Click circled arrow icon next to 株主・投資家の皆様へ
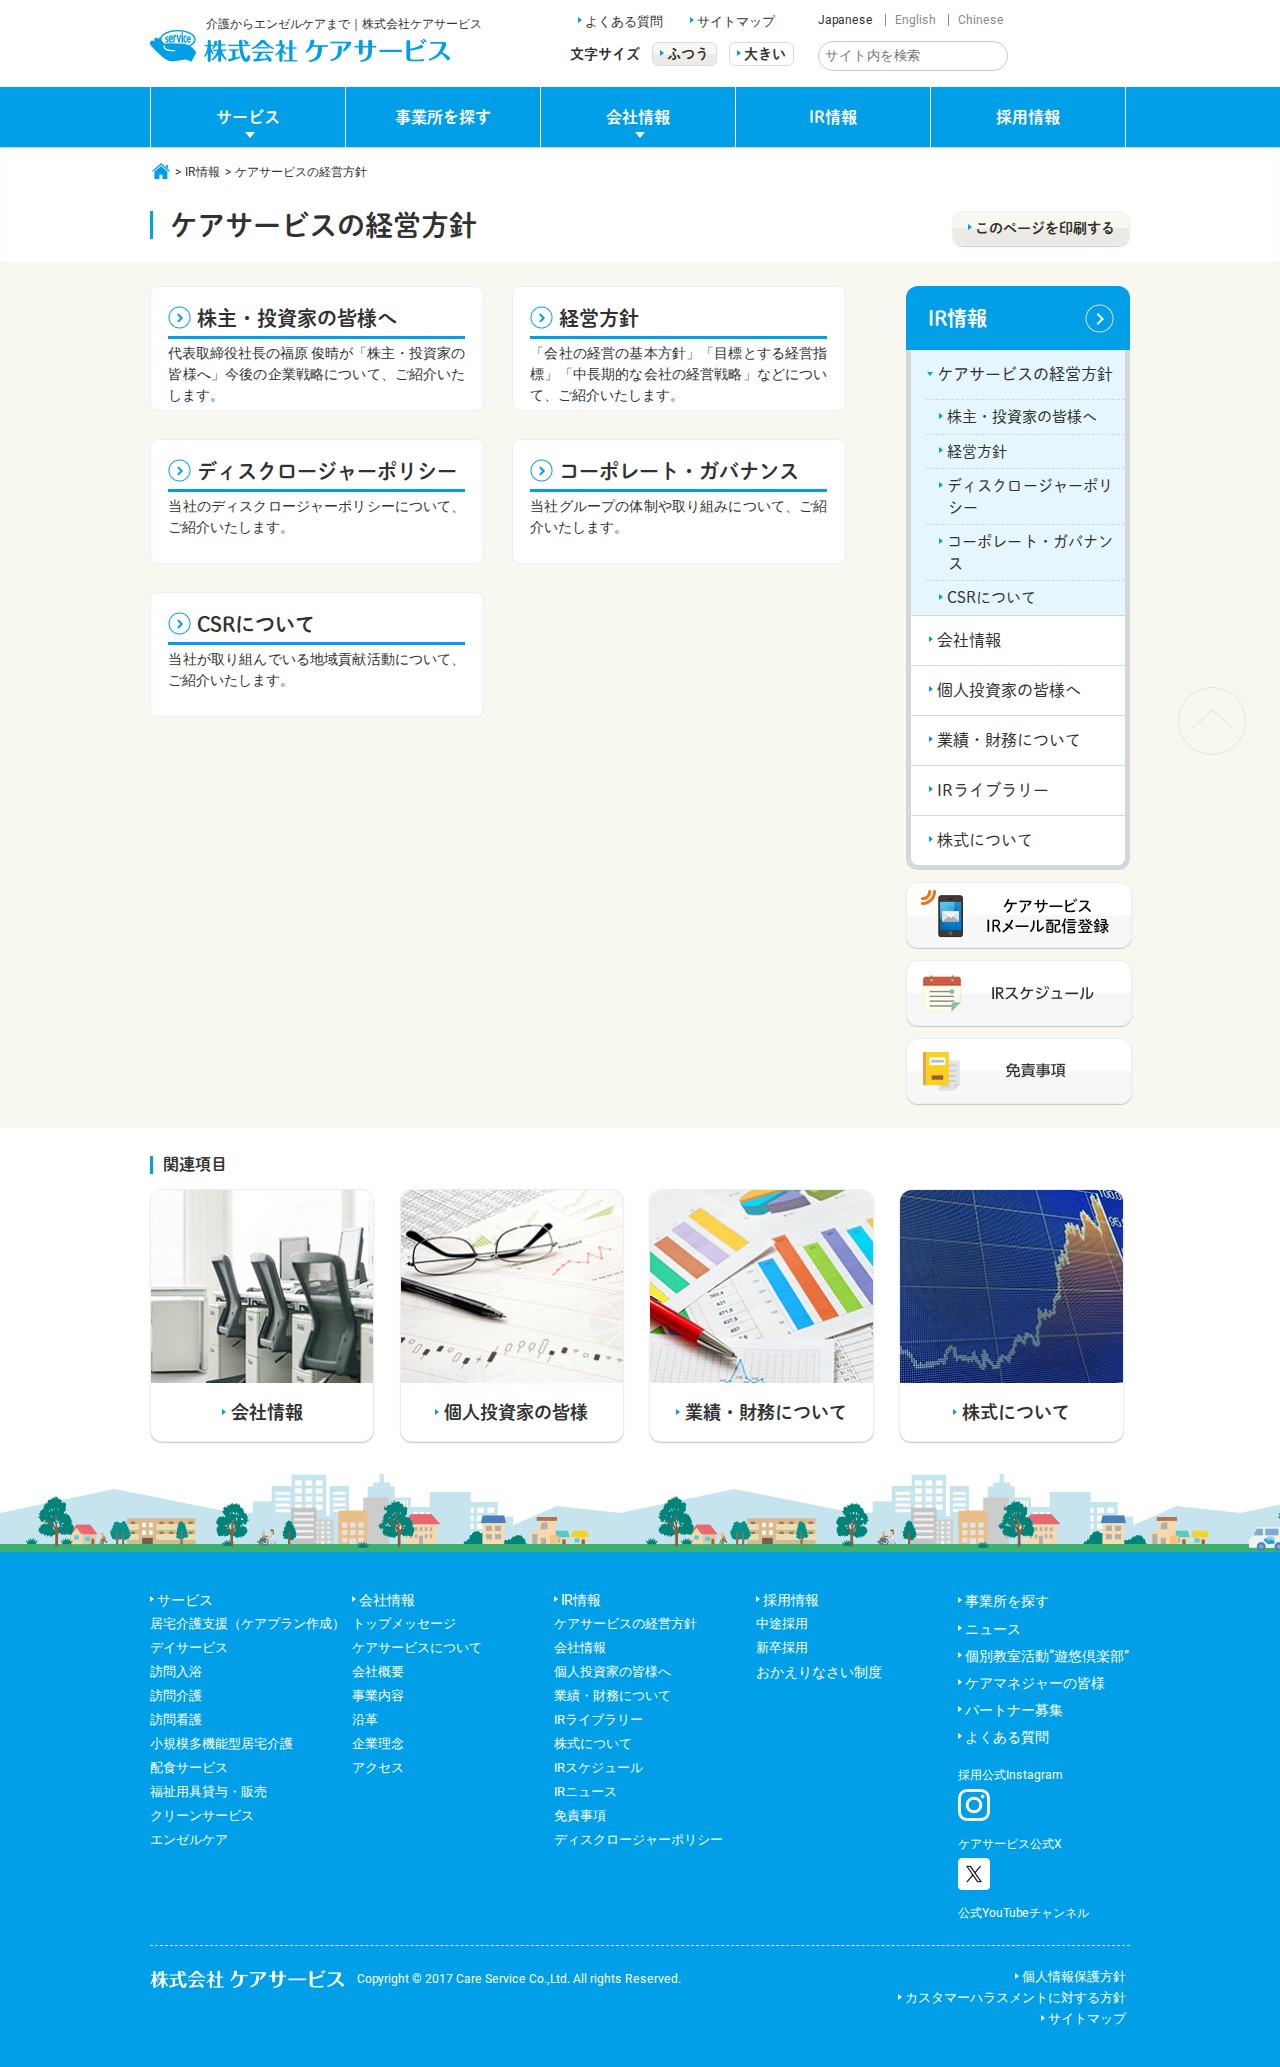 [x=179, y=318]
